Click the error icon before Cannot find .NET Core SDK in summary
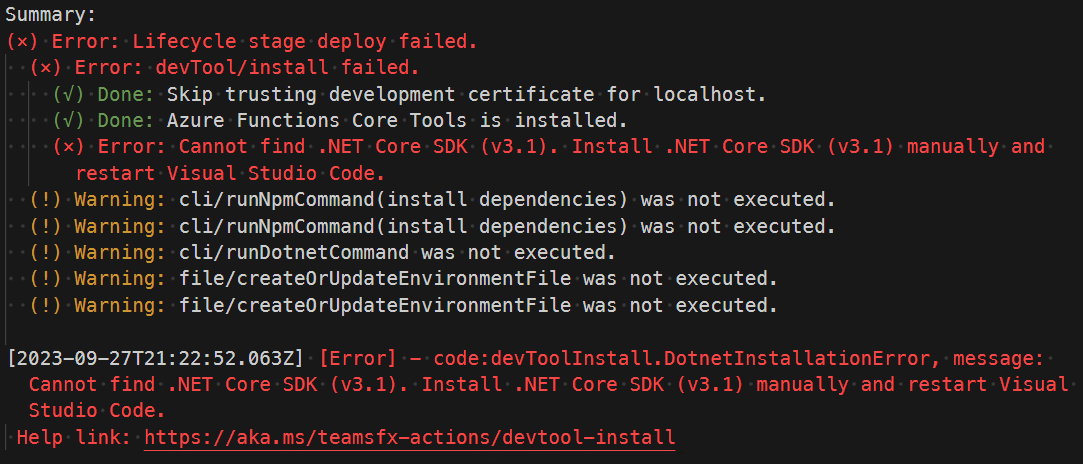 click(x=70, y=147)
